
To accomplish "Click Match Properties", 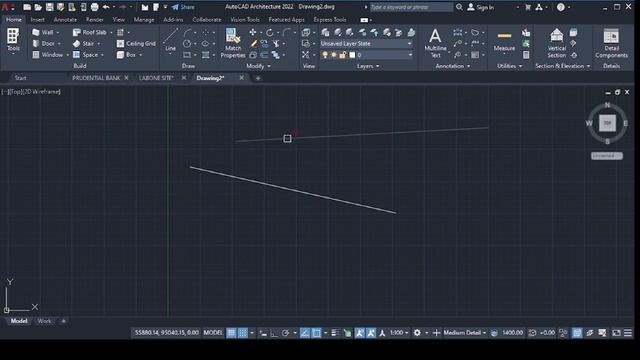I will pyautogui.click(x=233, y=43).
